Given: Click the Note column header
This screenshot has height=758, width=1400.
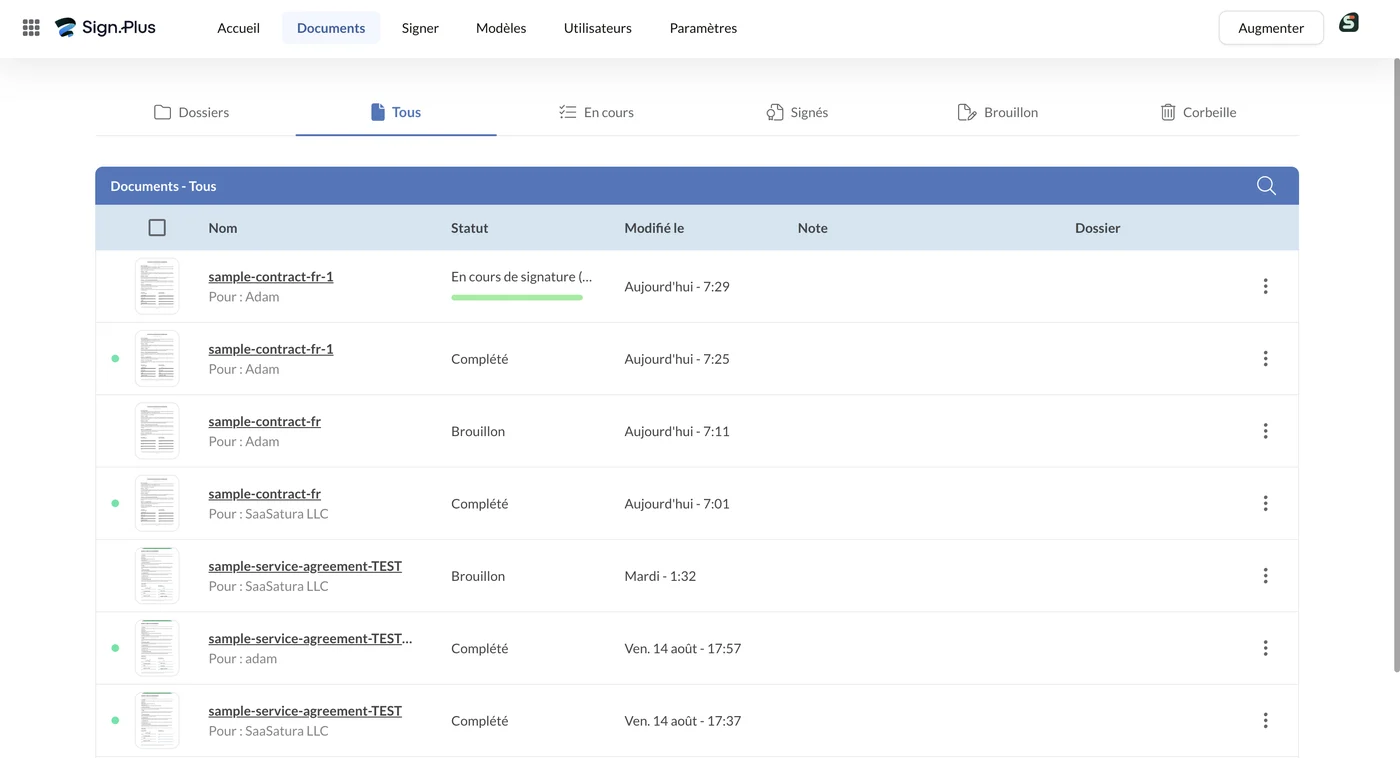Looking at the screenshot, I should pos(813,228).
